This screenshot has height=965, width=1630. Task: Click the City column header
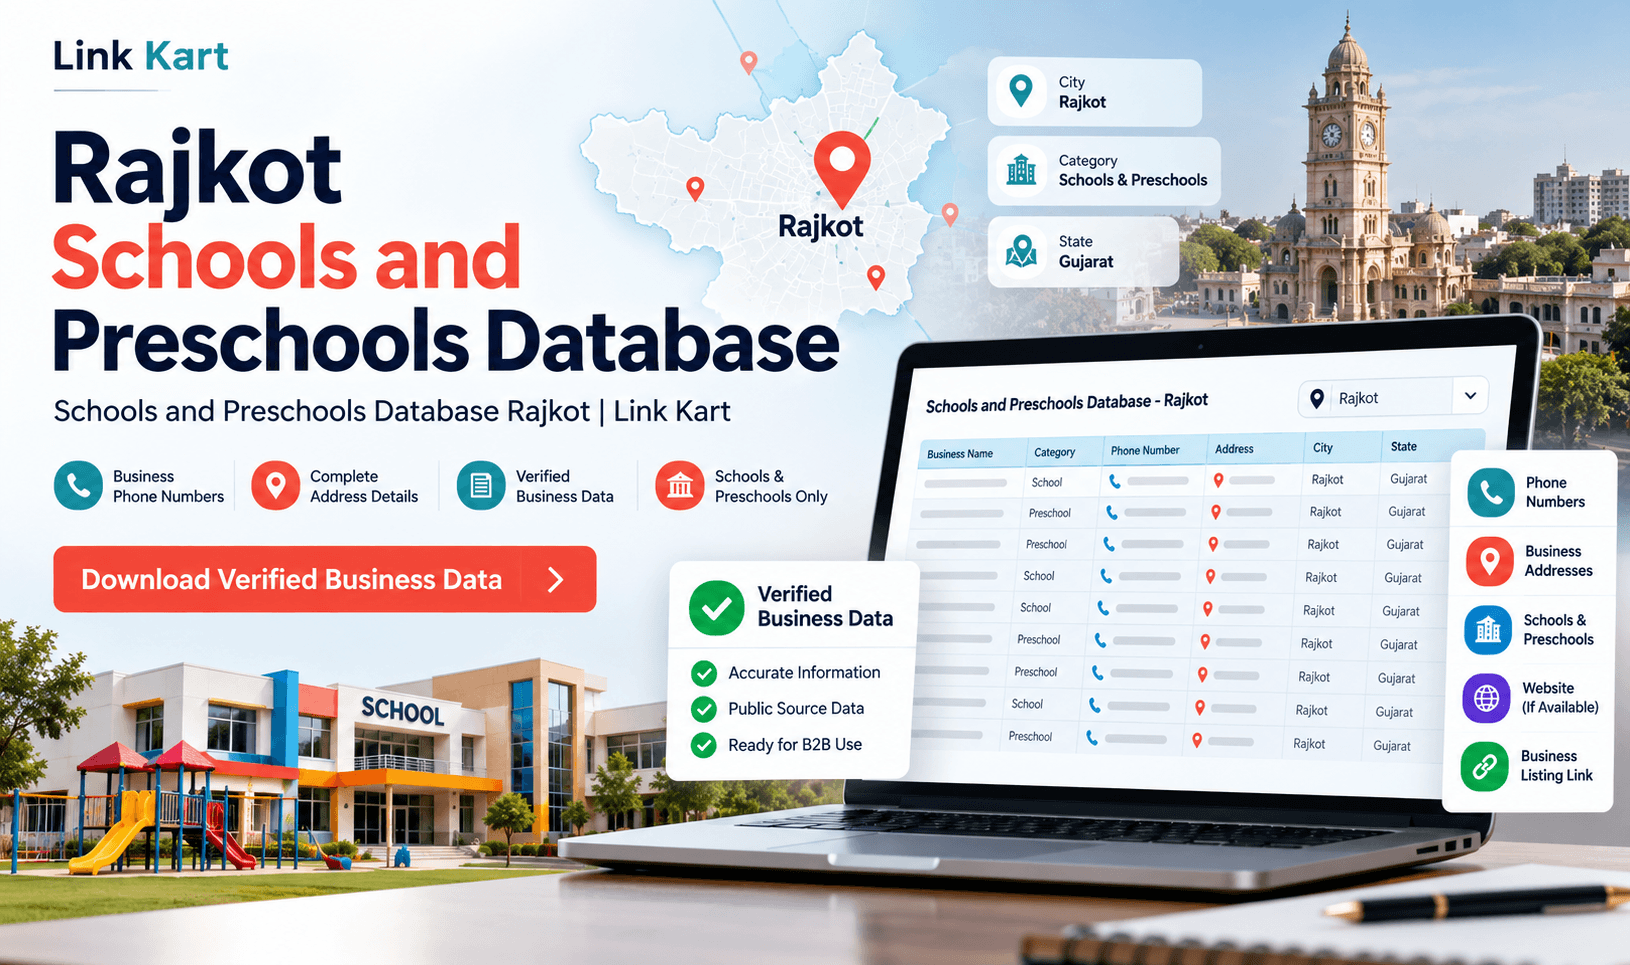(x=1323, y=448)
